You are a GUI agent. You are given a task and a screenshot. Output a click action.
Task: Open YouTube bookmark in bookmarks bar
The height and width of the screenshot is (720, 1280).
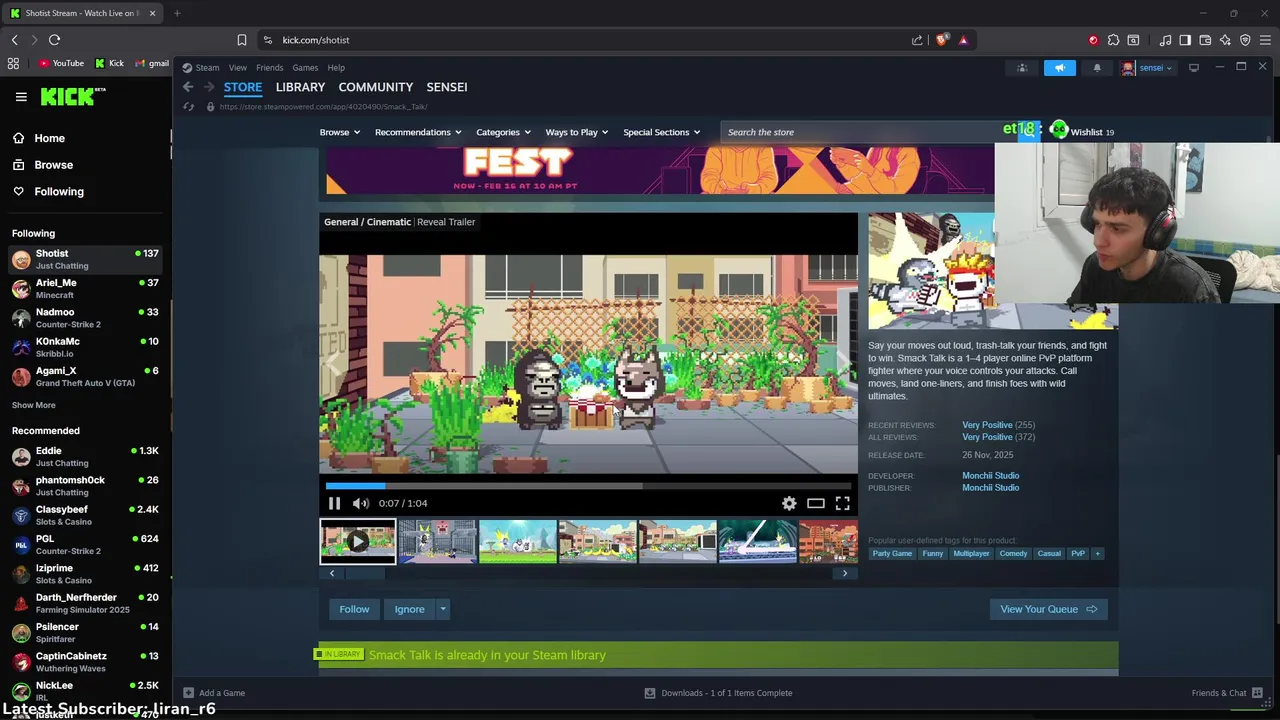(61, 63)
